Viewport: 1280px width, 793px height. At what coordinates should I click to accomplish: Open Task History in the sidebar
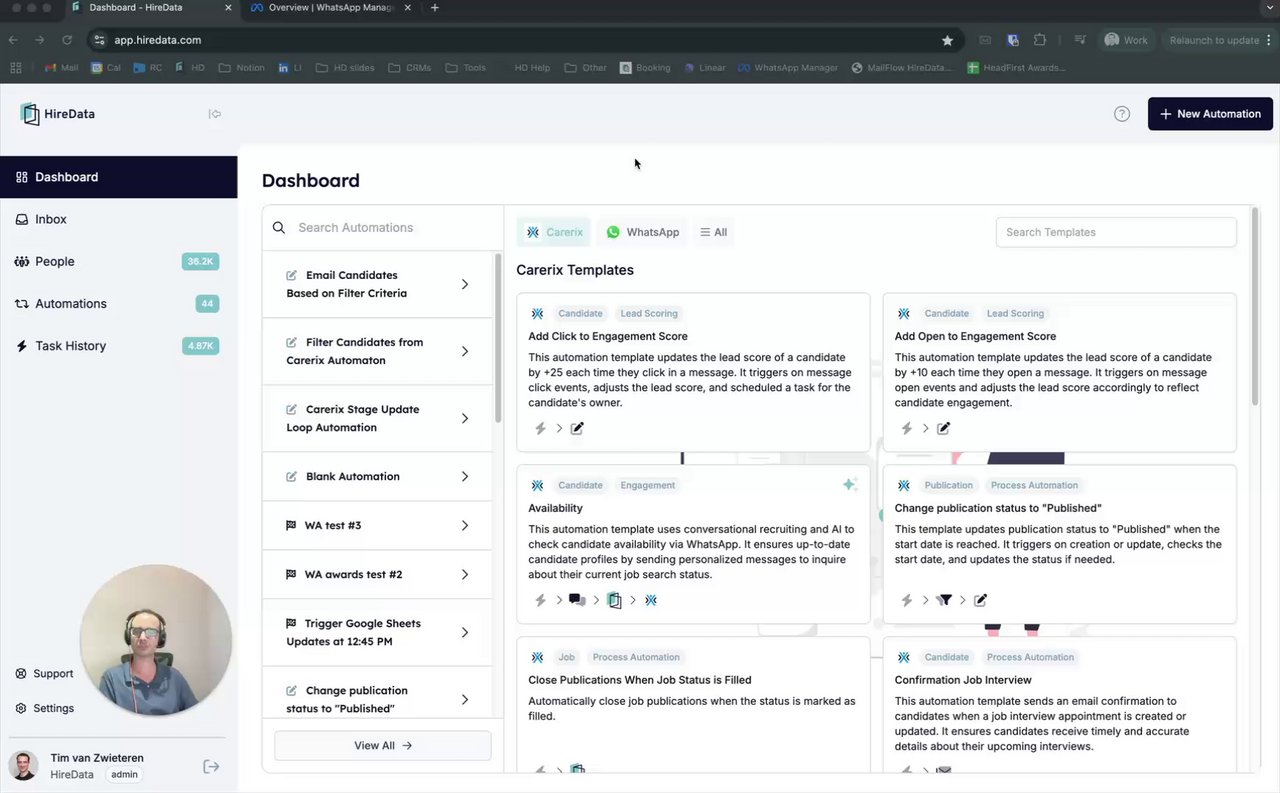[118, 345]
